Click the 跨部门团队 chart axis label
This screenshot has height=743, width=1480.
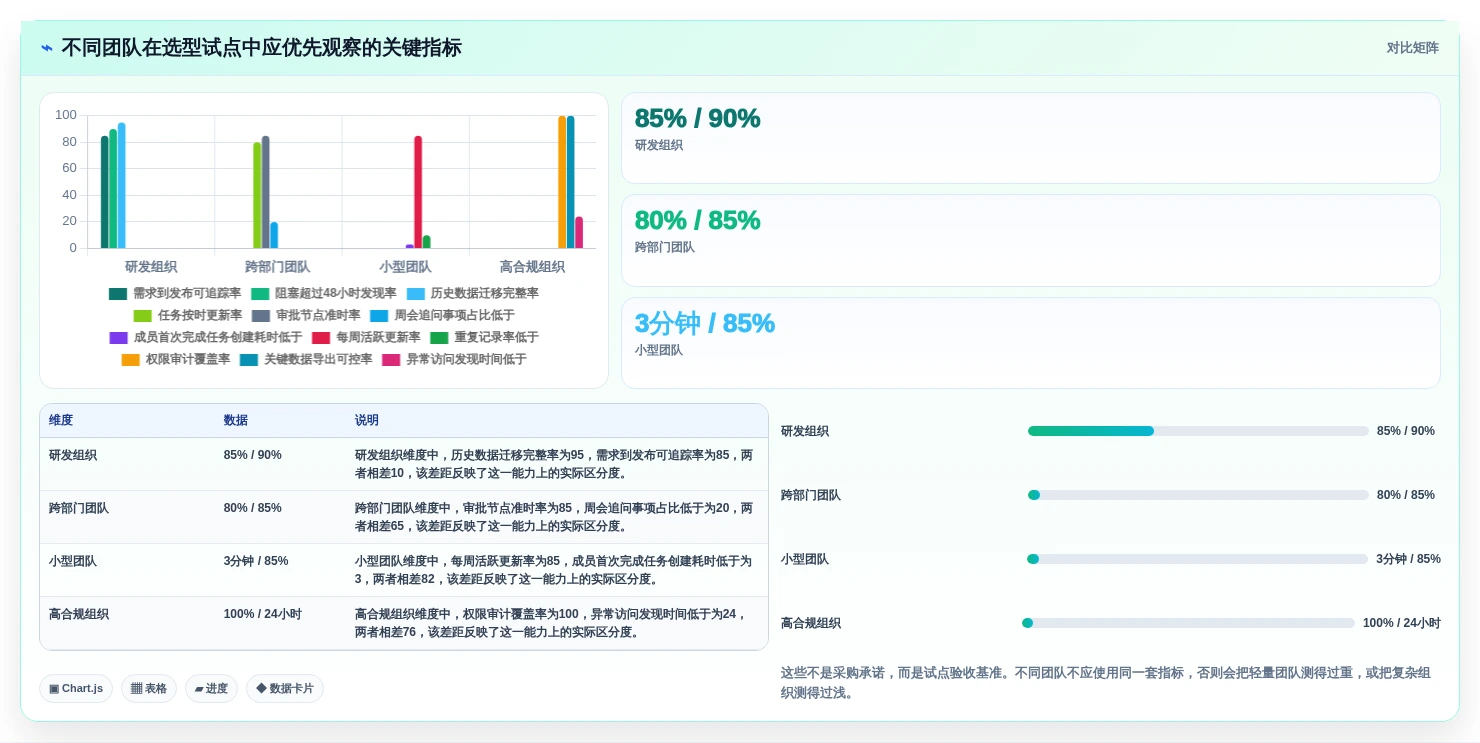click(x=278, y=267)
